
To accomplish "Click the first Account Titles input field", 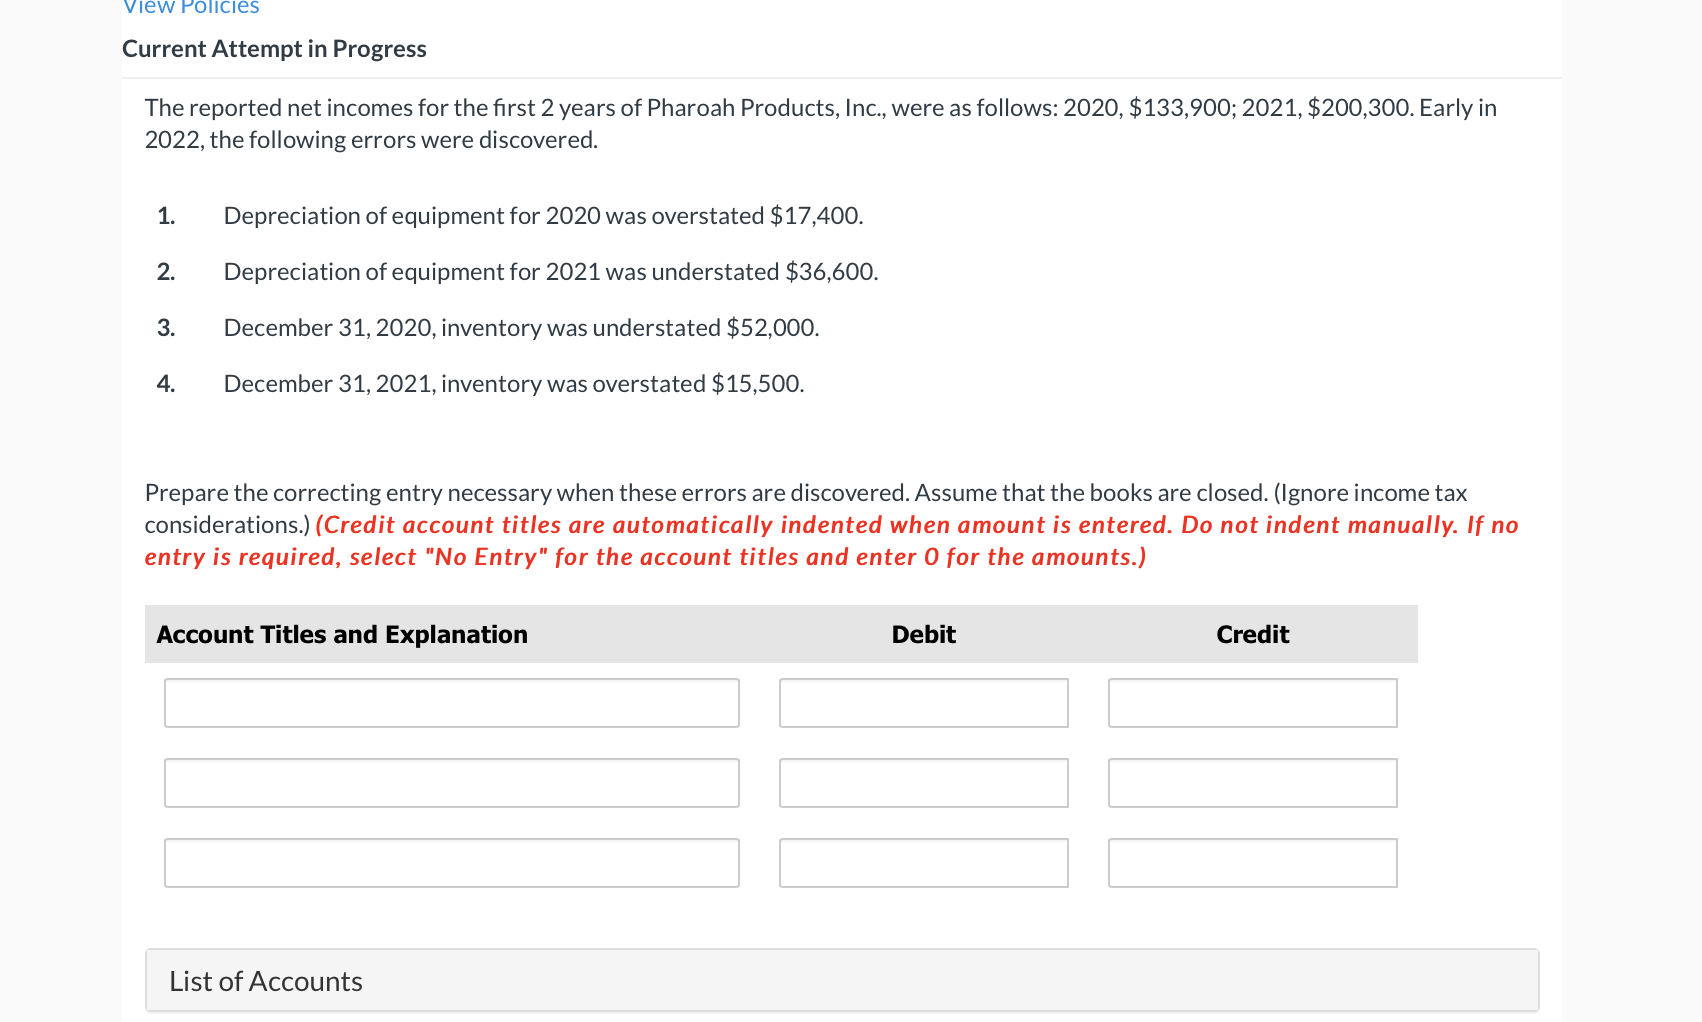I will tap(451, 702).
